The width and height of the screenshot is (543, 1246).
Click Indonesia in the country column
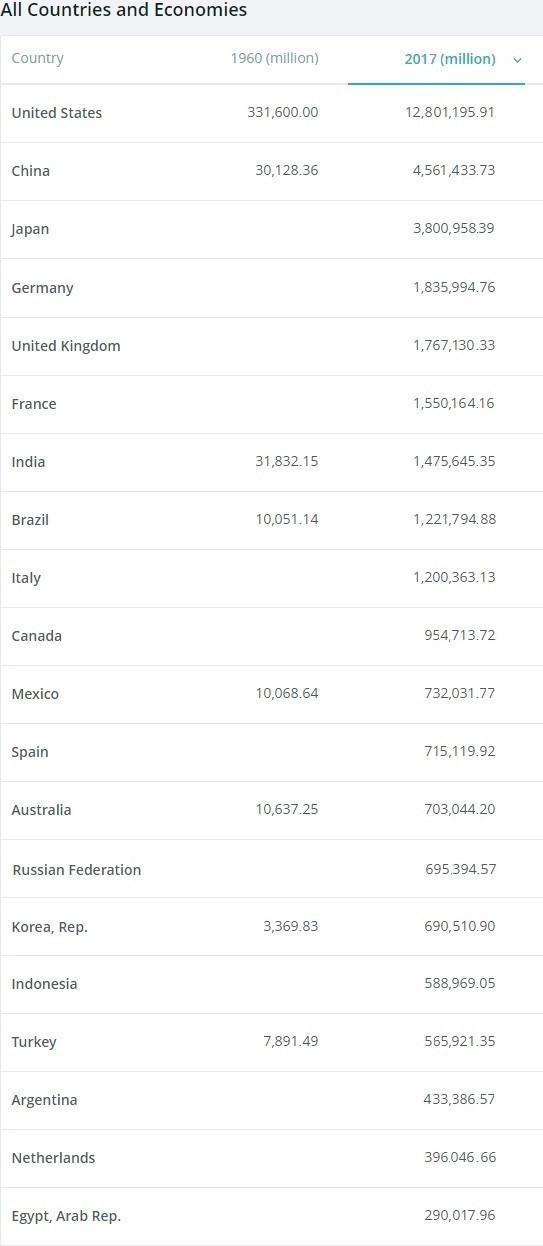[44, 984]
